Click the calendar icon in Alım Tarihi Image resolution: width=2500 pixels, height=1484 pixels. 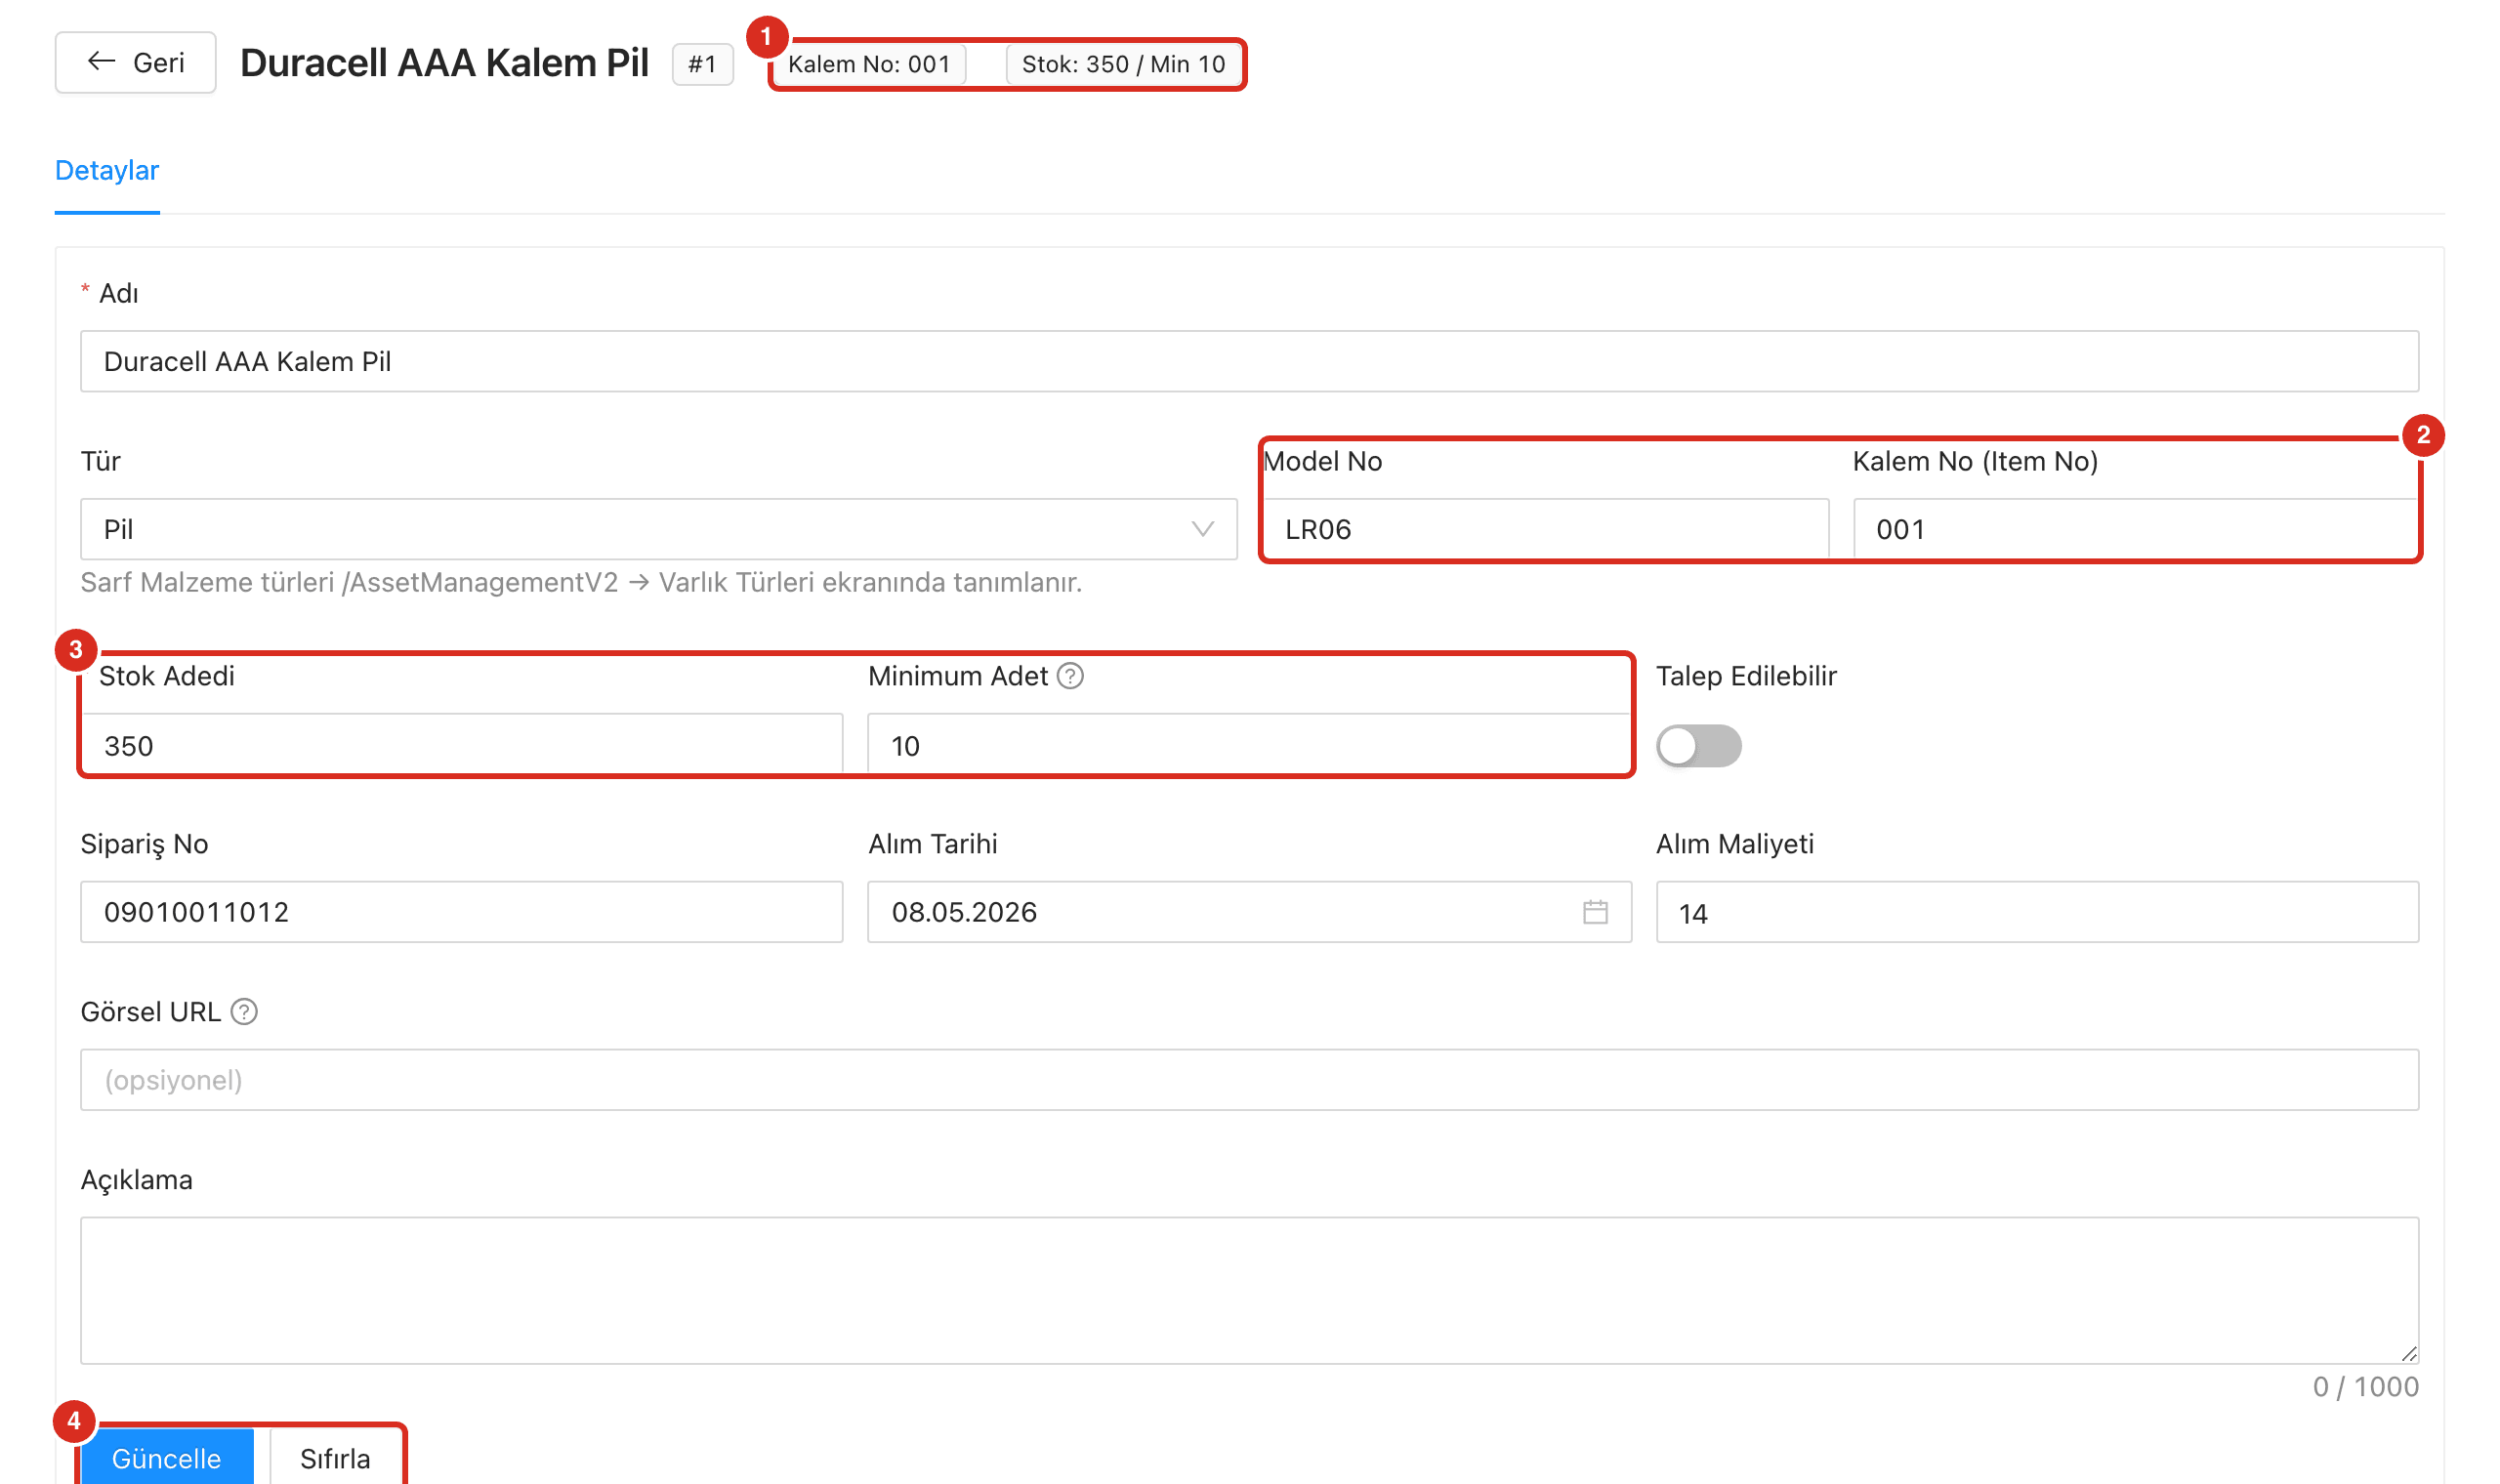(x=1595, y=912)
